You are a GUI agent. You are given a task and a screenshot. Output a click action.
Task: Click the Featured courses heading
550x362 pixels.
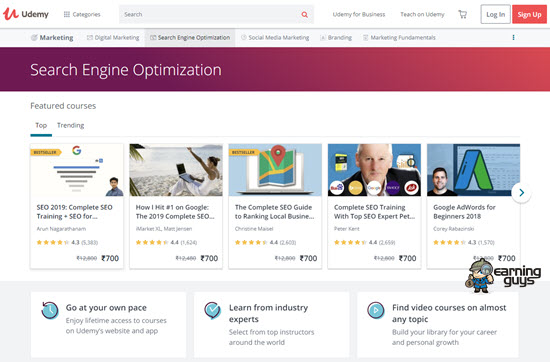[63, 106]
